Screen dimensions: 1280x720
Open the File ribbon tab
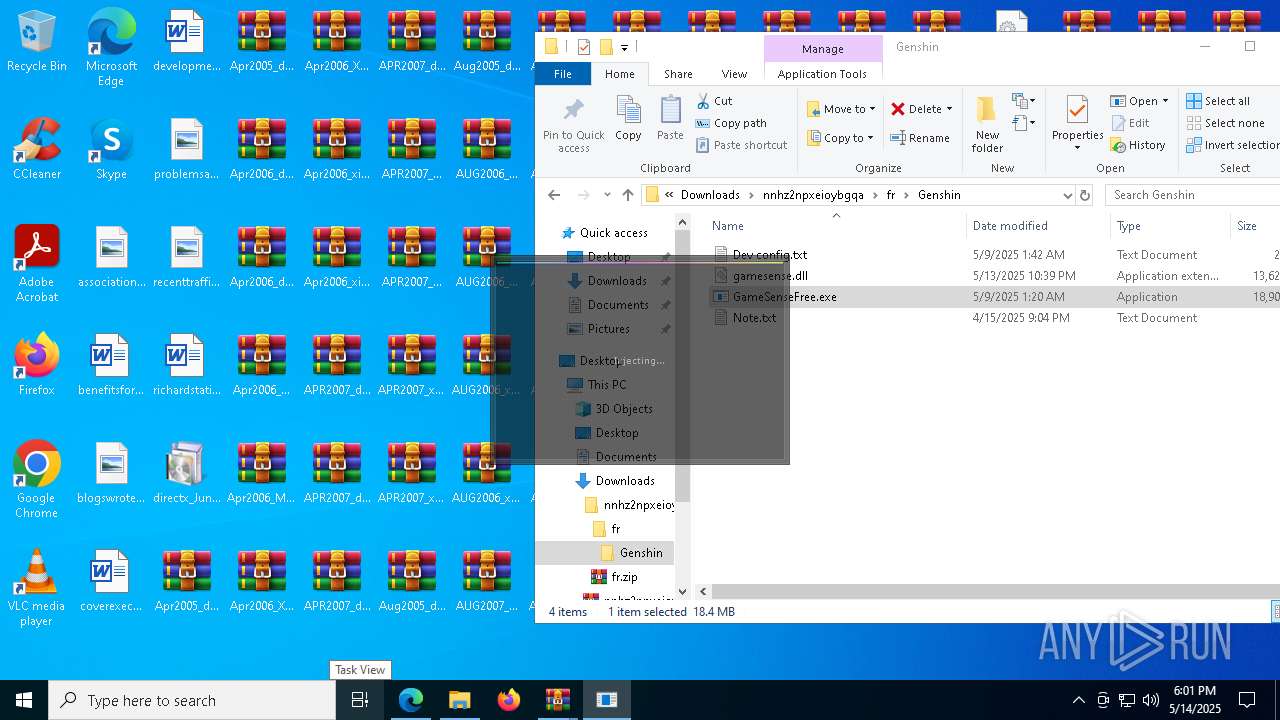pyautogui.click(x=563, y=74)
